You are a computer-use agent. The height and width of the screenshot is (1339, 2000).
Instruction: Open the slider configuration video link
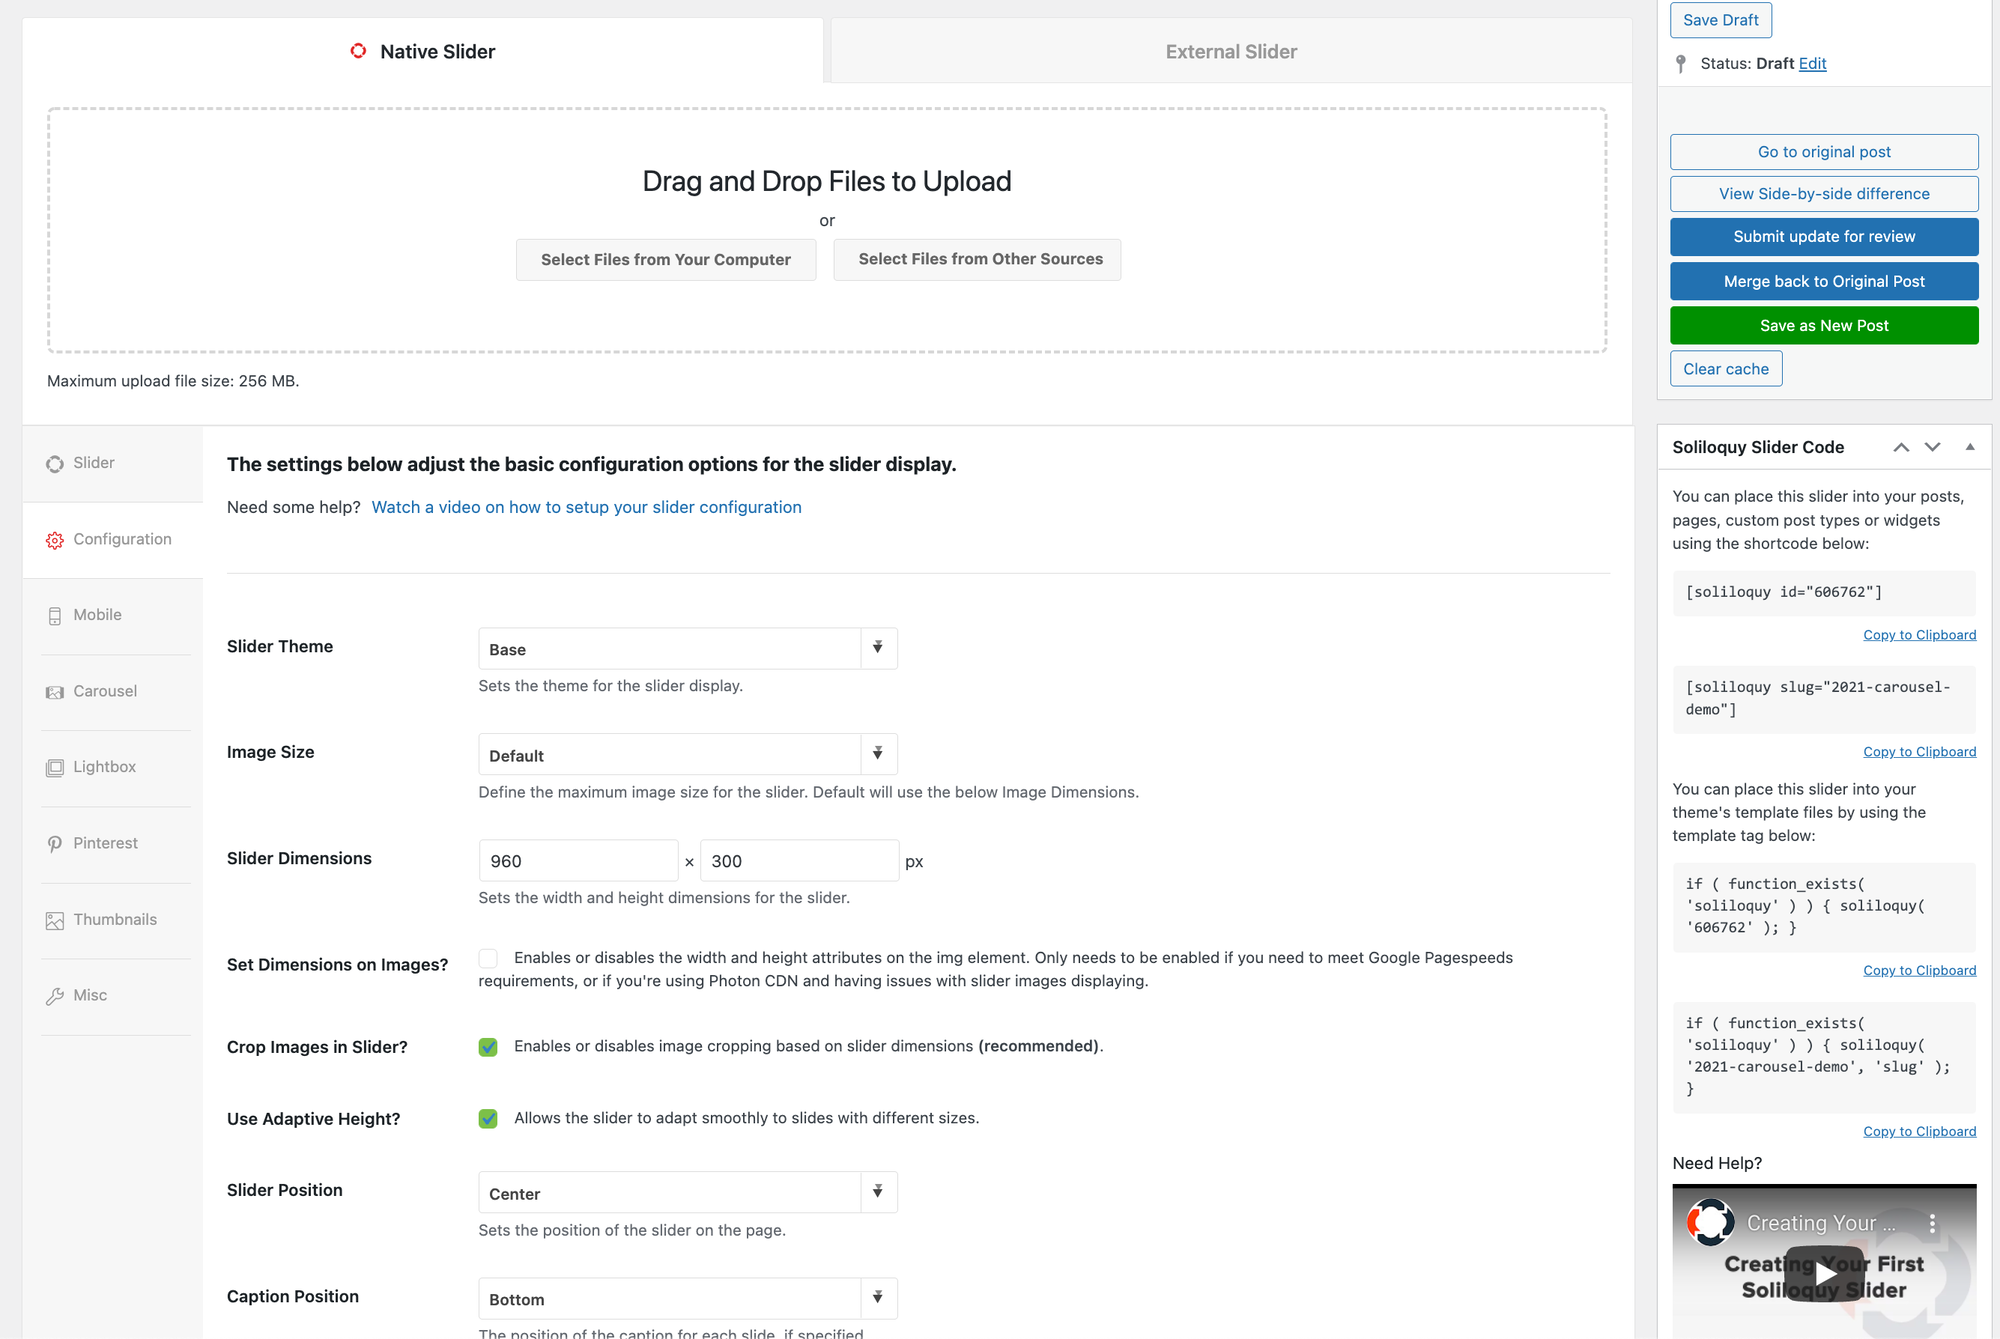click(x=586, y=507)
